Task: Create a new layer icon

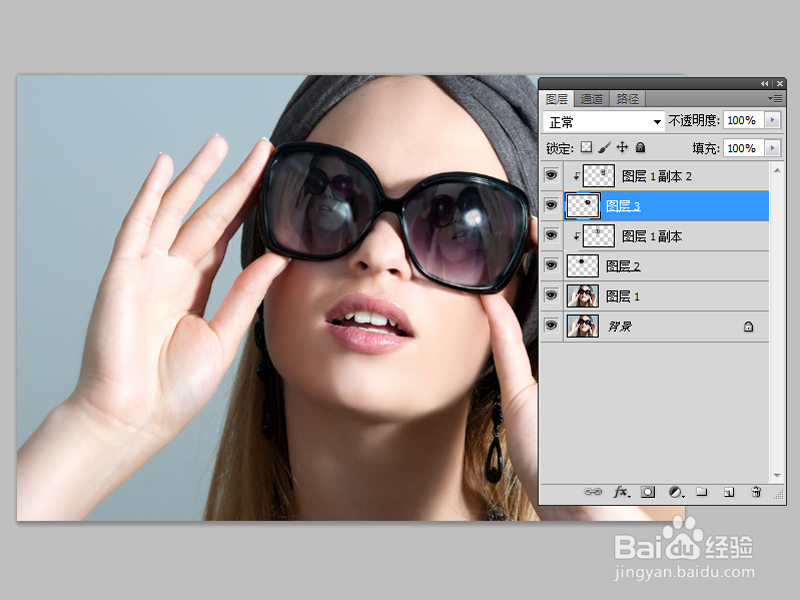Action: [729, 492]
